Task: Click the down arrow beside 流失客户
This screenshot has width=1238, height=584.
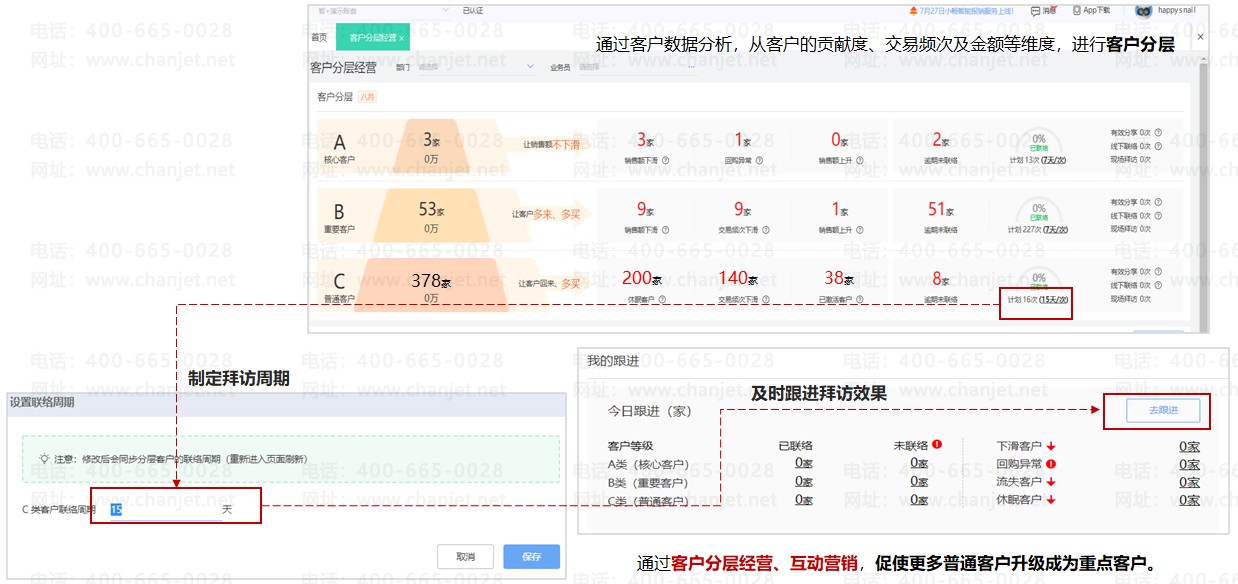Action: pos(1052,482)
